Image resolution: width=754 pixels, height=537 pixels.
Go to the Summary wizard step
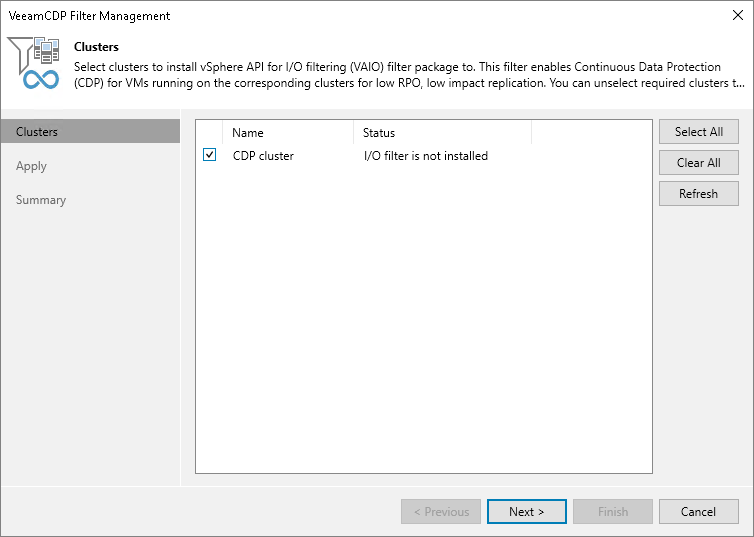click(x=41, y=200)
